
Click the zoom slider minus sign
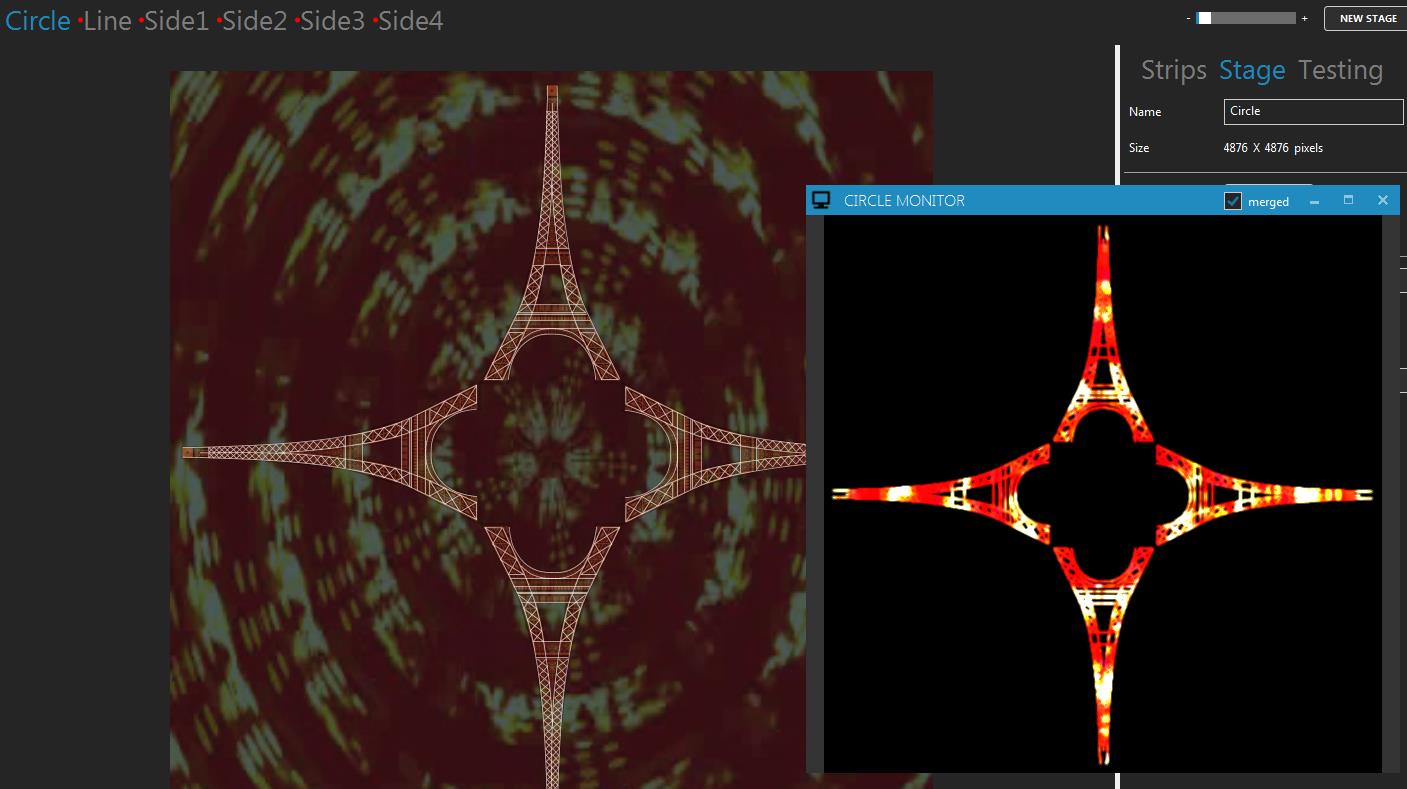point(1188,18)
